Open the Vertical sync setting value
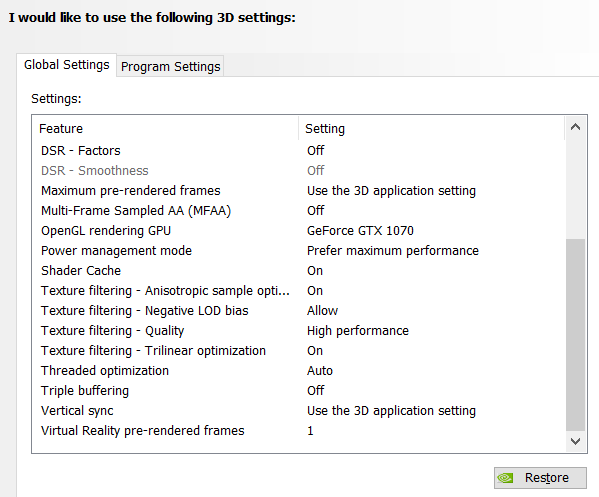Image resolution: width=599 pixels, height=497 pixels. coord(392,411)
